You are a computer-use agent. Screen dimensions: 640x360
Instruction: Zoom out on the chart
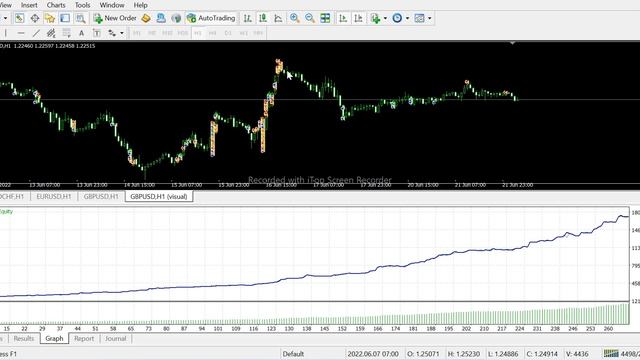pyautogui.click(x=310, y=18)
